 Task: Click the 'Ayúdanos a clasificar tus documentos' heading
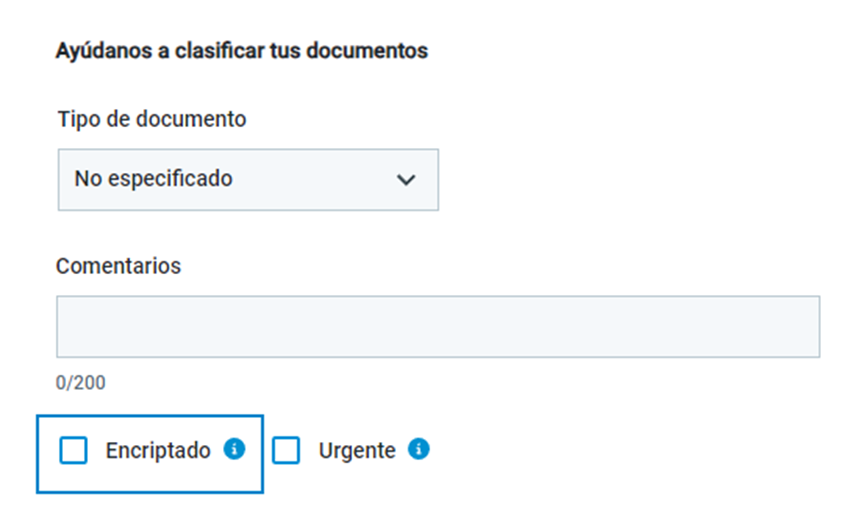[242, 51]
